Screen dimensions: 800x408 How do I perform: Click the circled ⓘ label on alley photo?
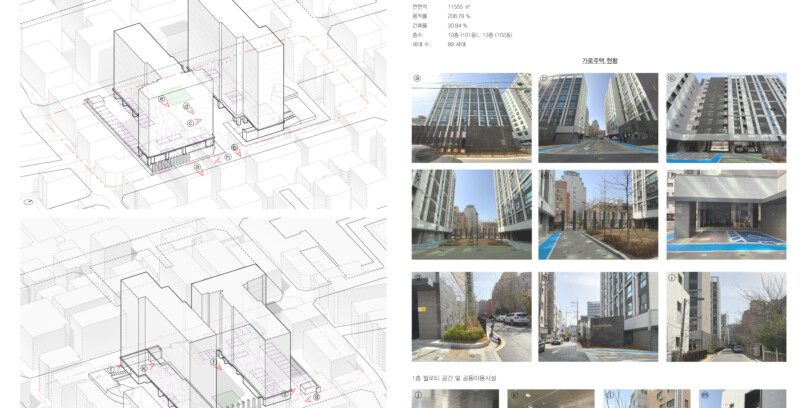tap(672, 278)
